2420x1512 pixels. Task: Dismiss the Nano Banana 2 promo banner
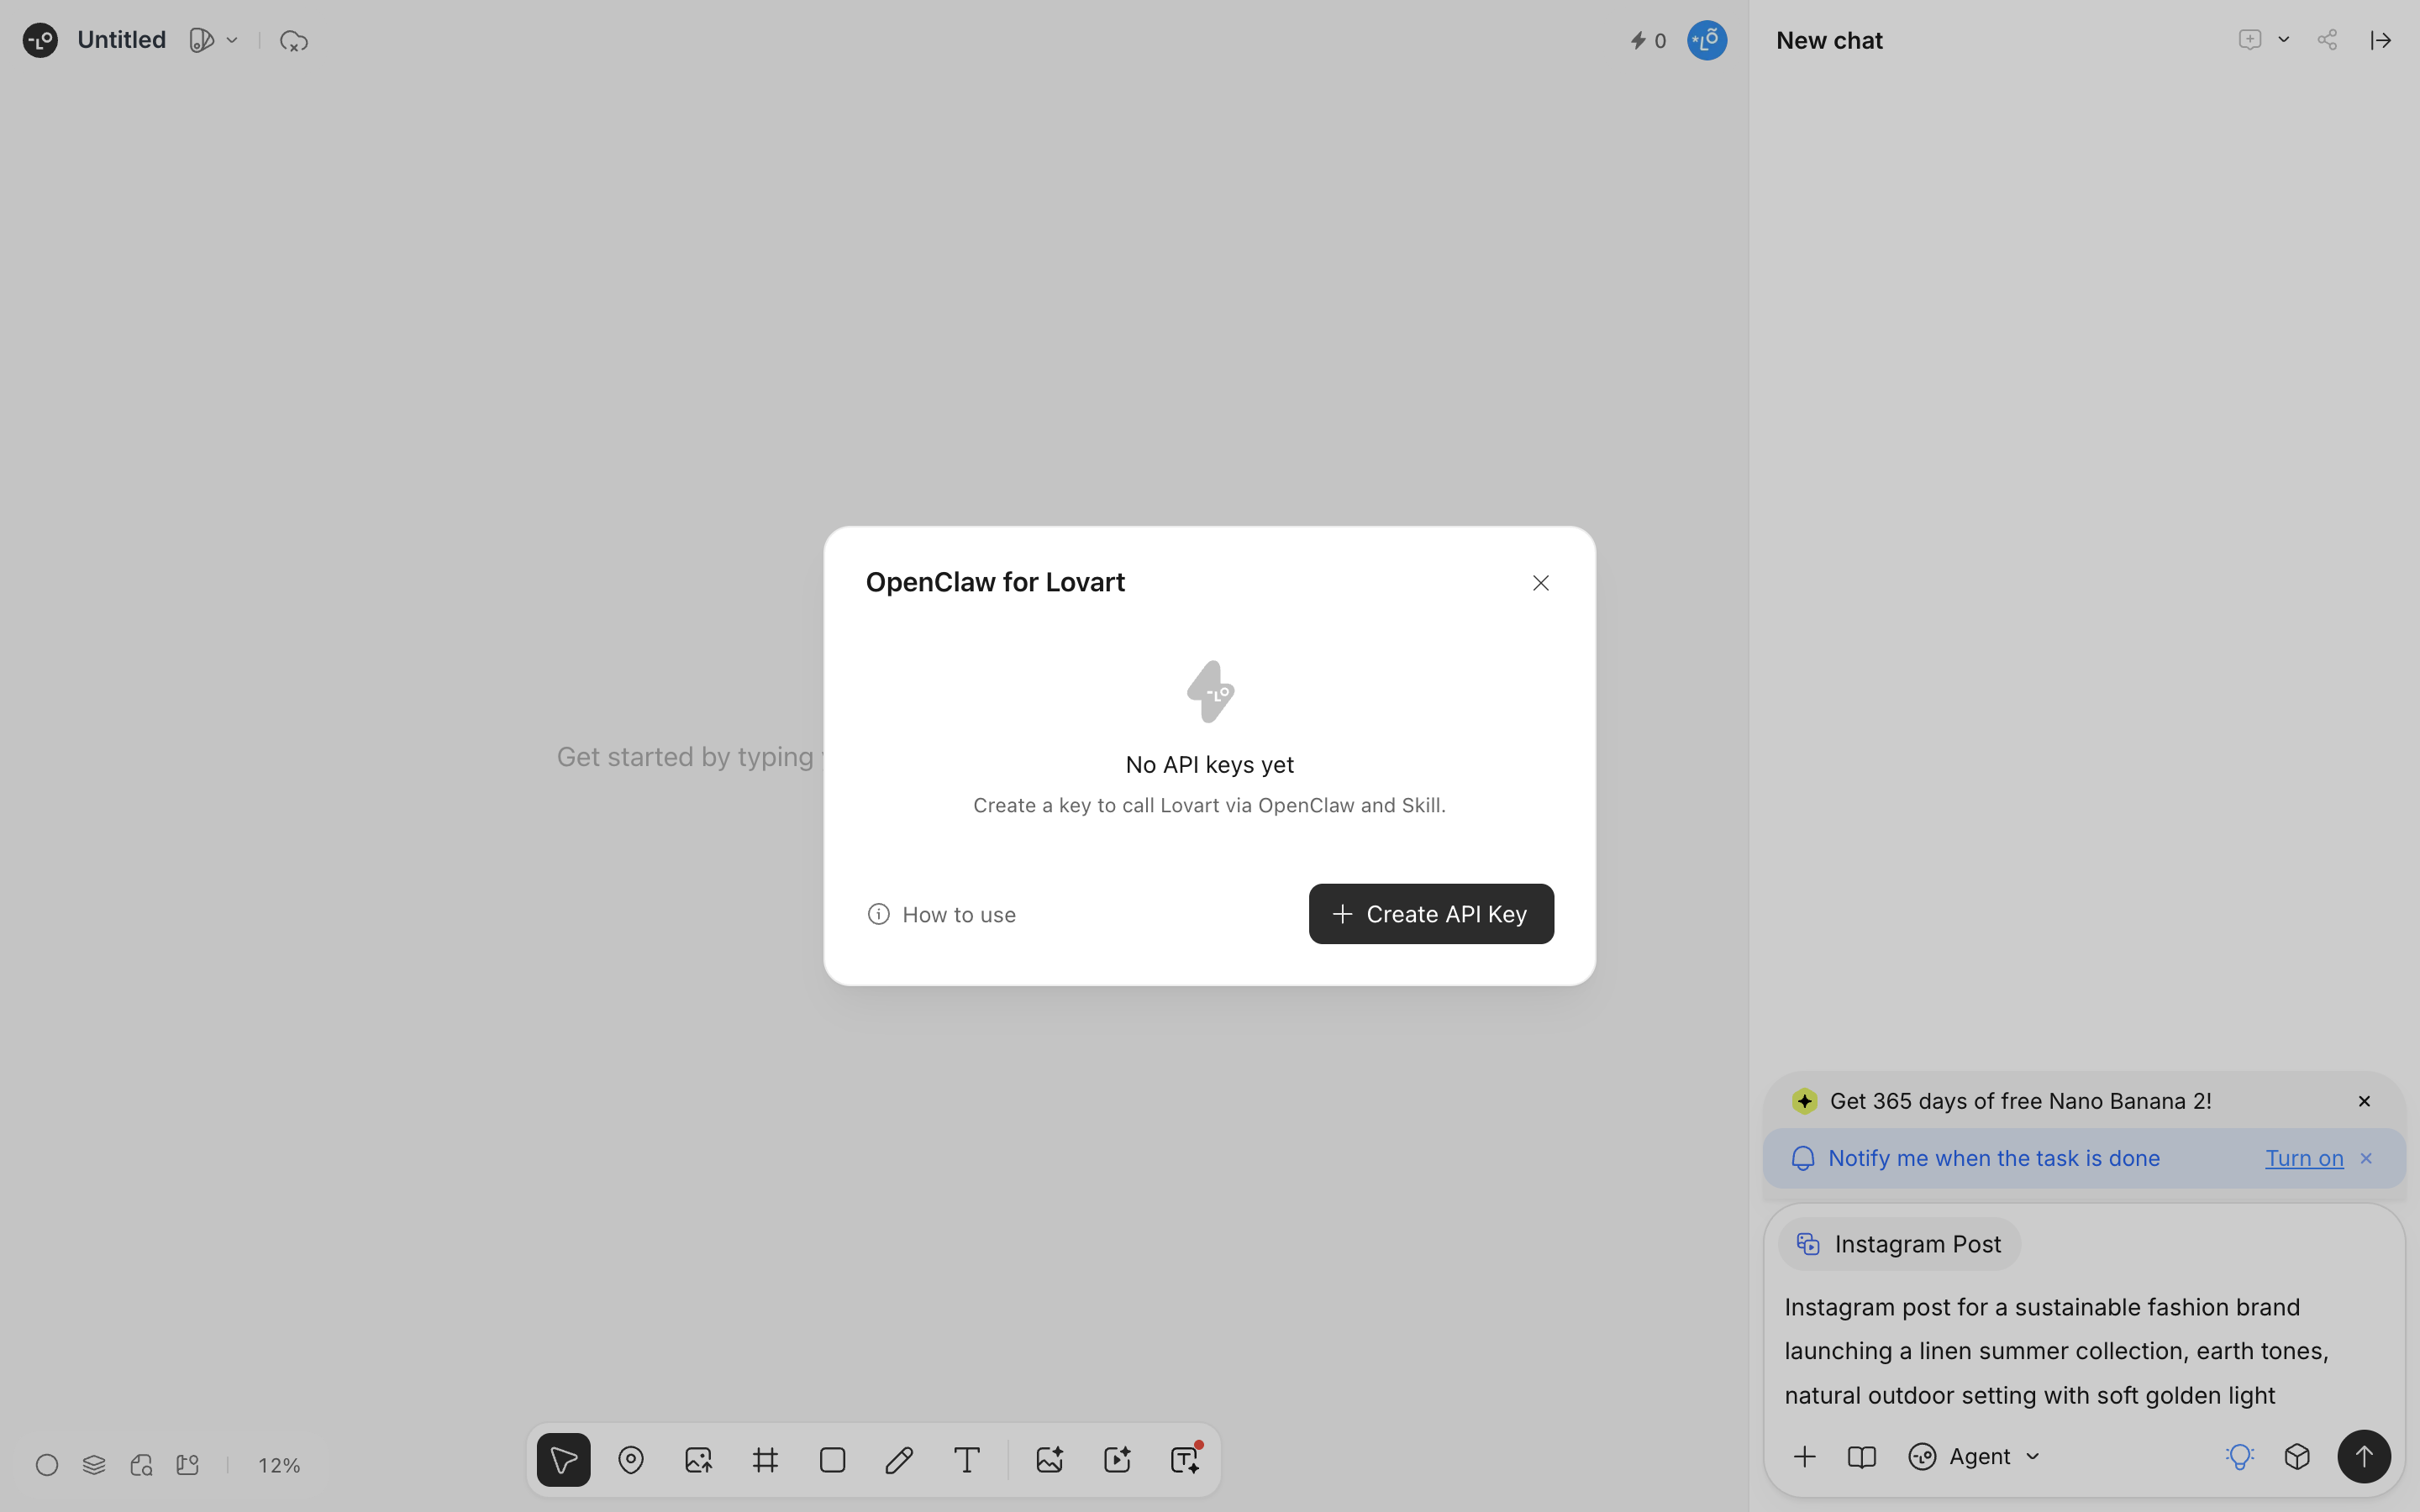point(2364,1101)
